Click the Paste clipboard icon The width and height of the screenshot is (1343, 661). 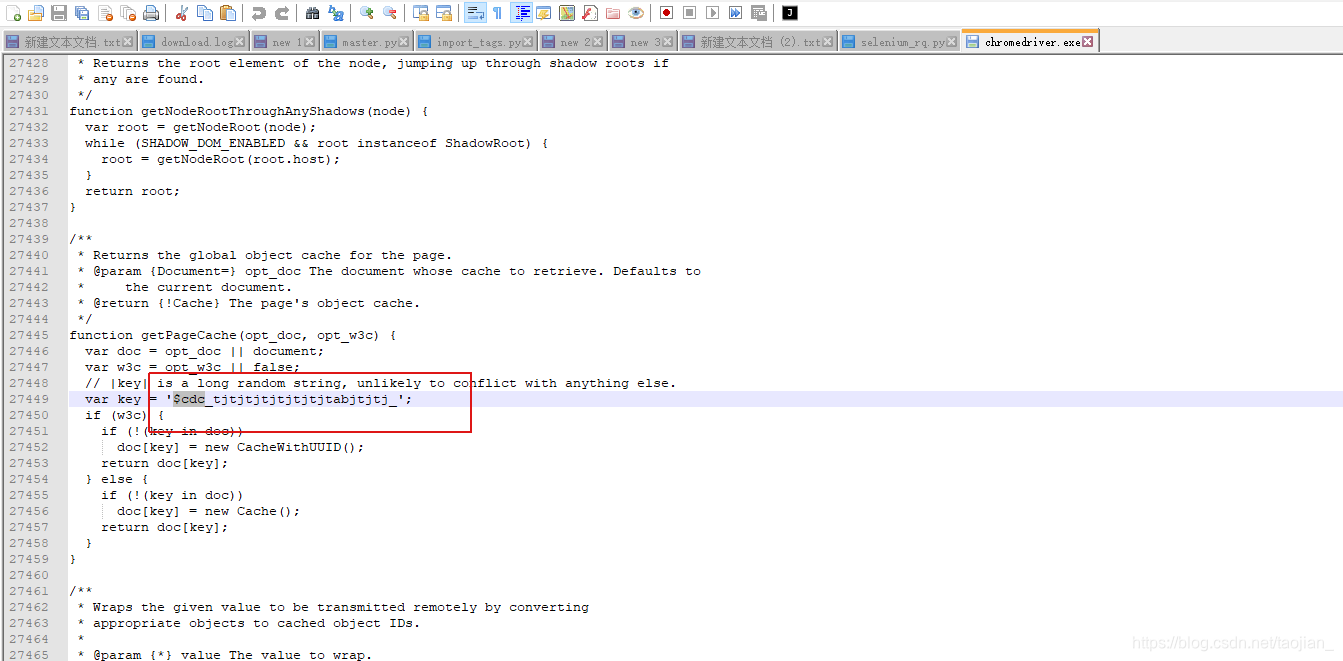pos(228,13)
